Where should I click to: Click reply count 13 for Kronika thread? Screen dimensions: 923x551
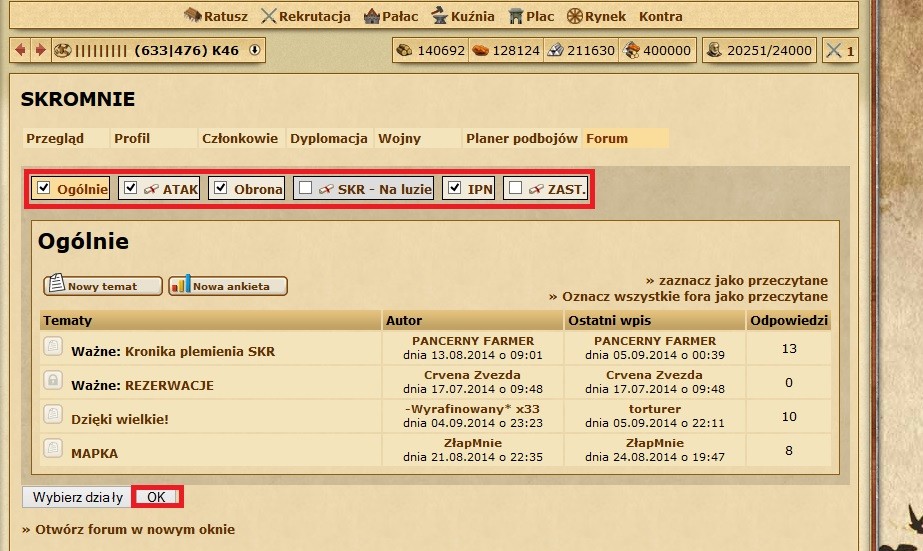coord(789,348)
